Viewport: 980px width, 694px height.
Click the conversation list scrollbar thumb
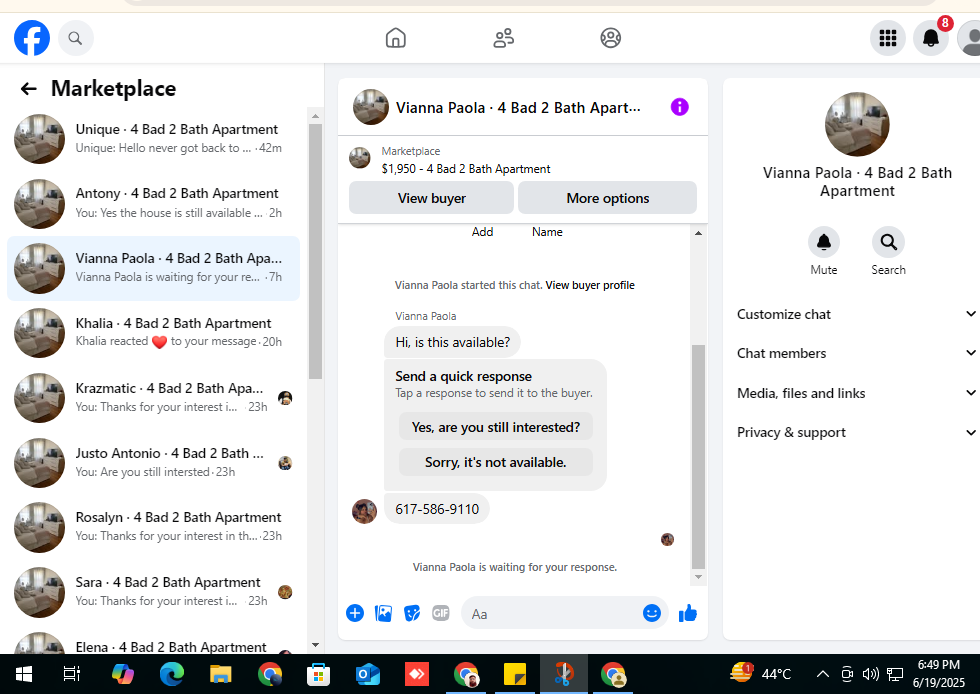pyautogui.click(x=315, y=251)
